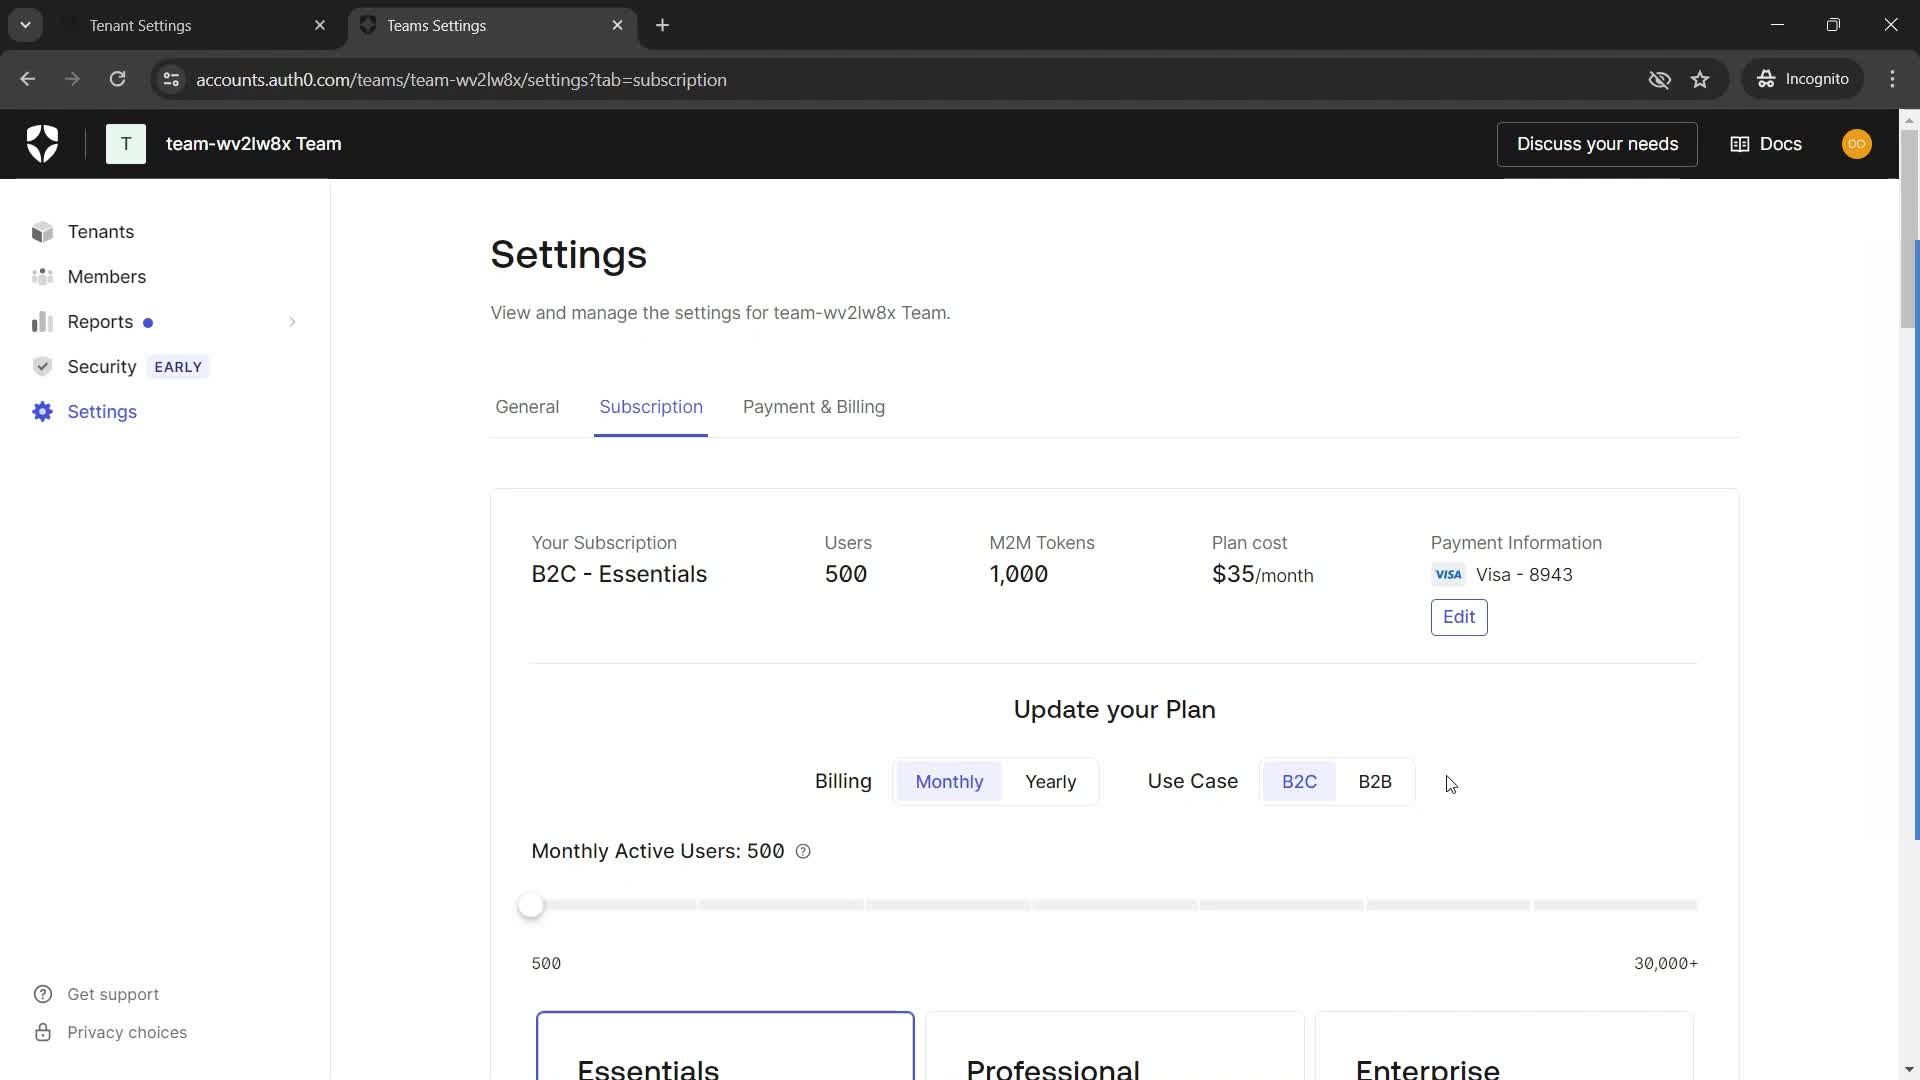Select the Enterprise plan card
The width and height of the screenshot is (1920, 1080).
(x=1504, y=1046)
